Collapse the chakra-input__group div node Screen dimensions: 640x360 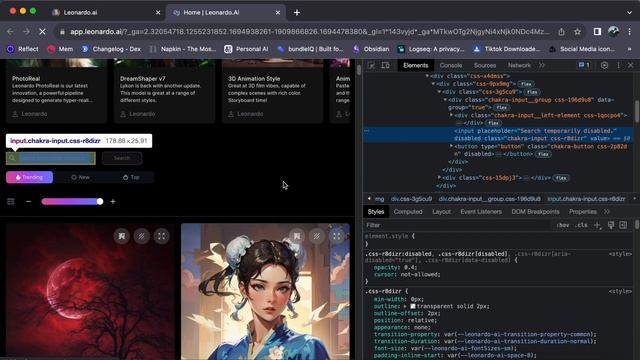[445, 100]
